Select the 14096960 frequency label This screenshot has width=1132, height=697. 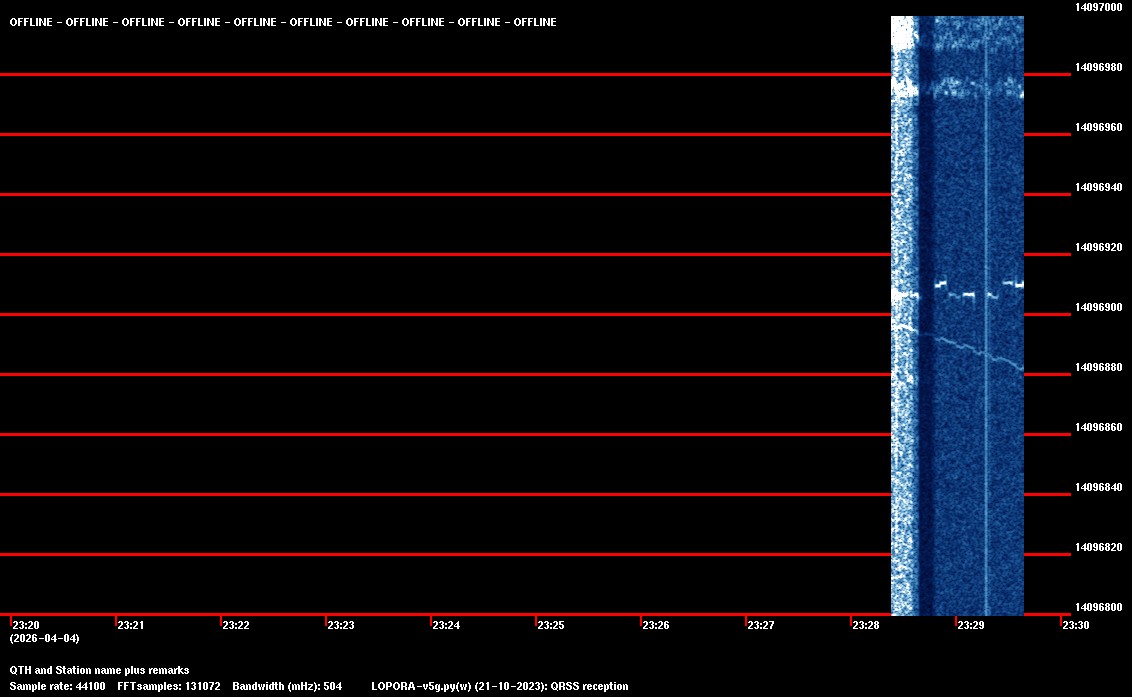pyautogui.click(x=1098, y=128)
